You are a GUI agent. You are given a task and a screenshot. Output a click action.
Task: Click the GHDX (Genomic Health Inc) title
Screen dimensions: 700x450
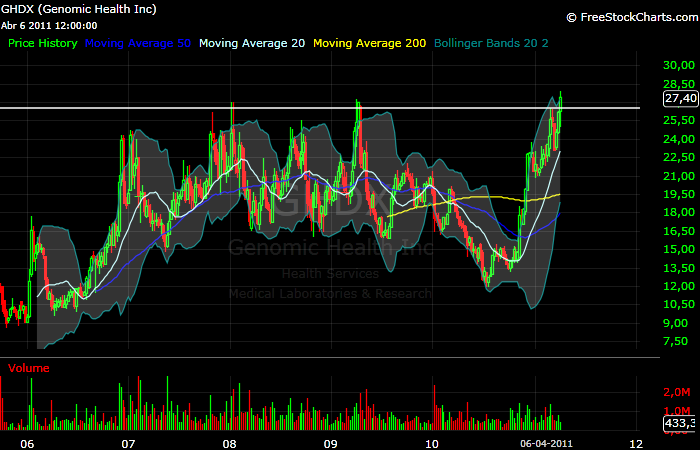[x=79, y=9]
